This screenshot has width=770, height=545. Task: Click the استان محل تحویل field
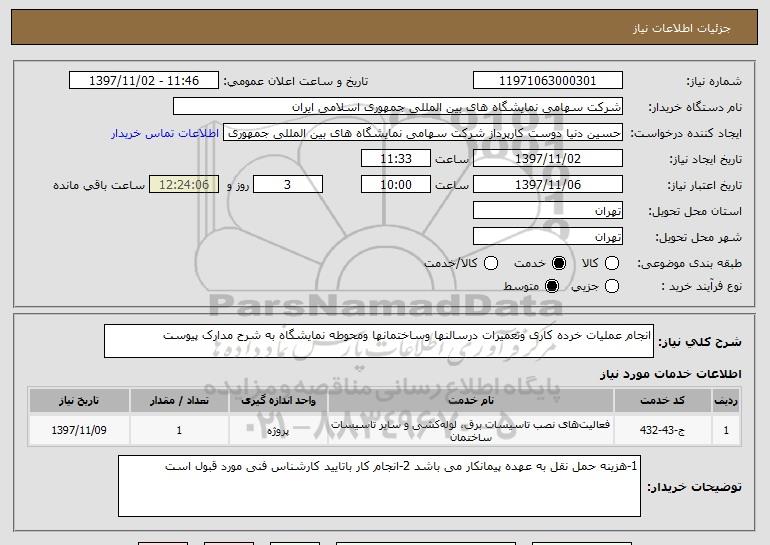[548, 211]
